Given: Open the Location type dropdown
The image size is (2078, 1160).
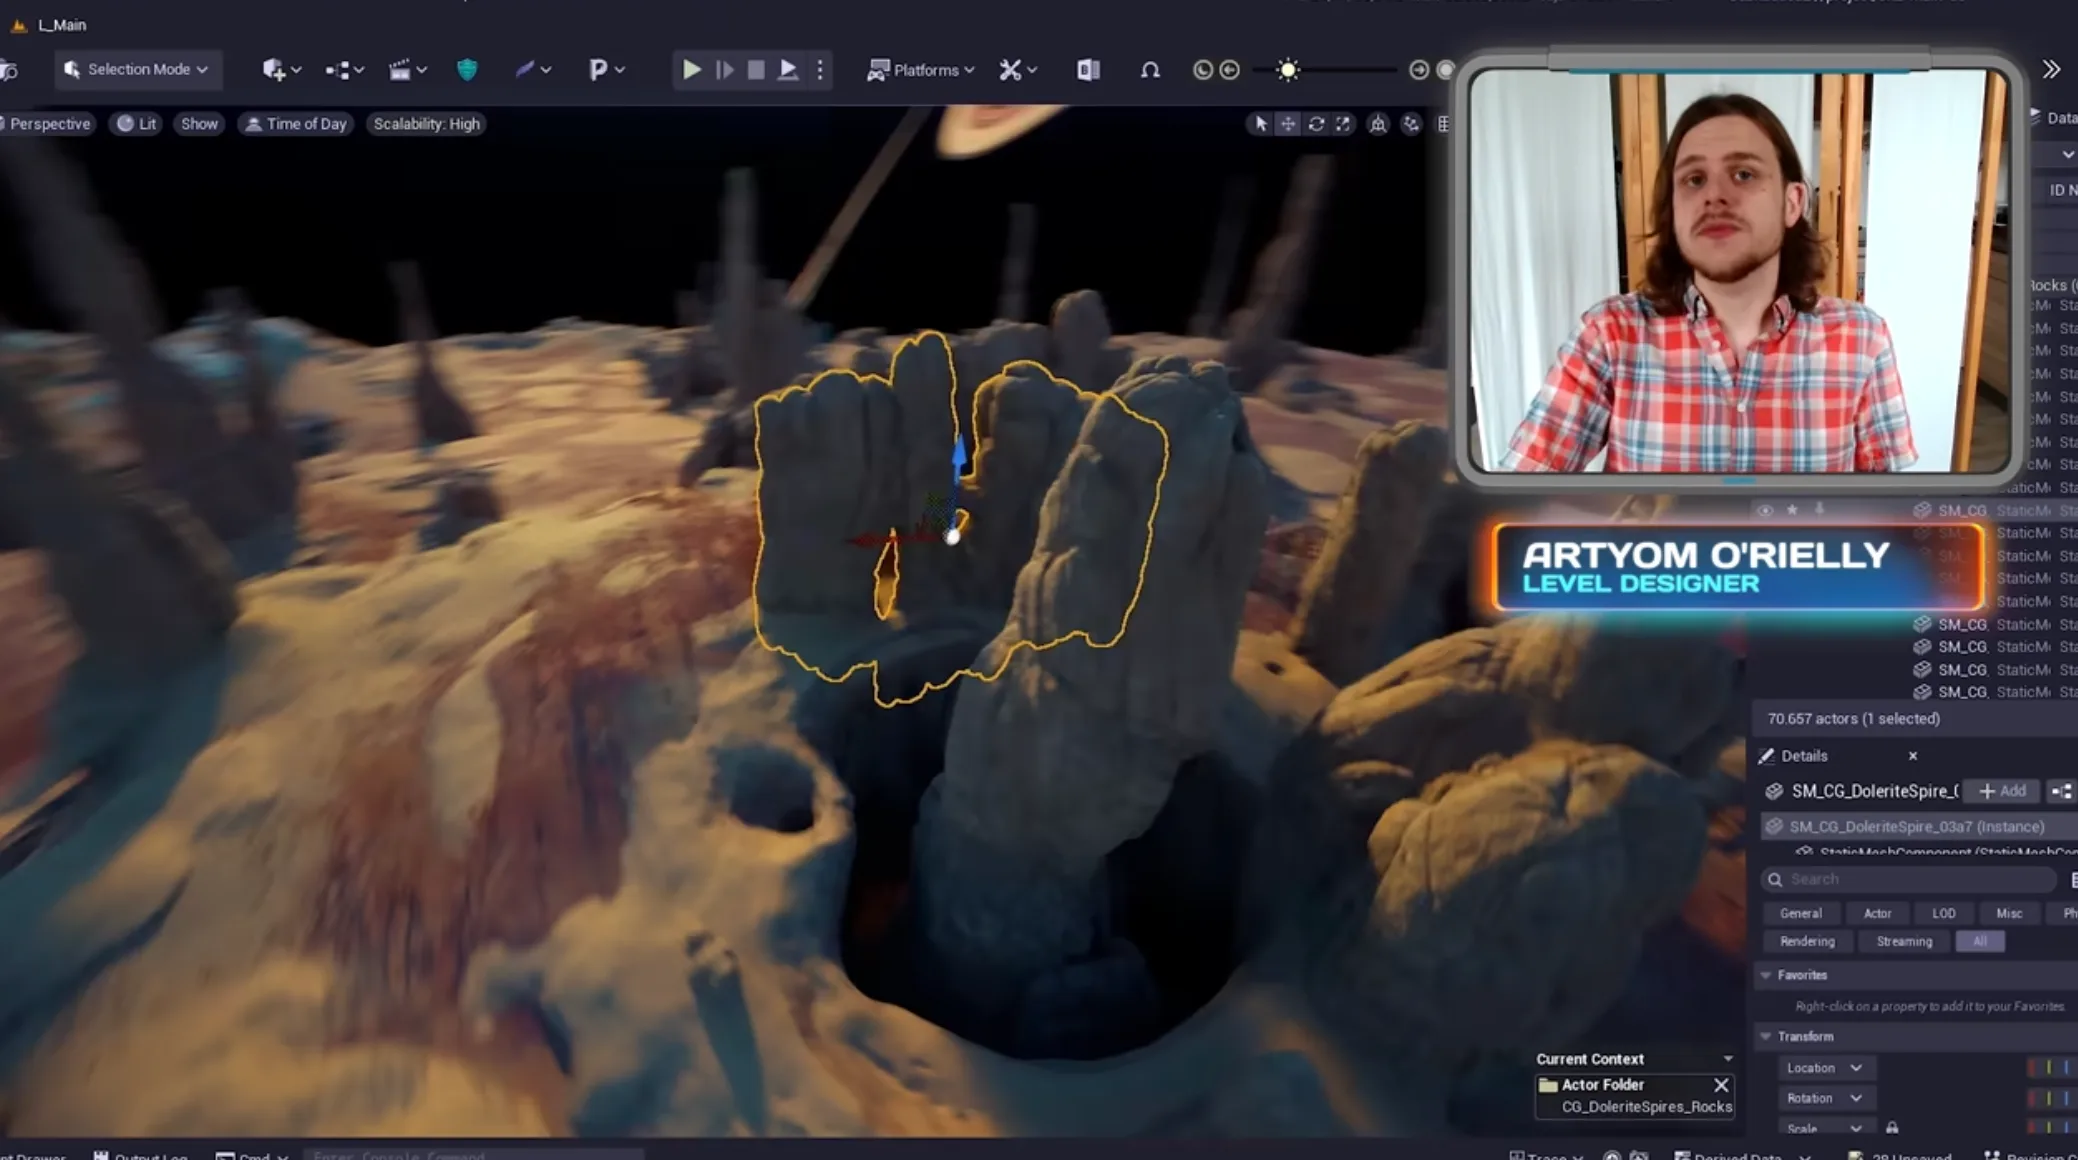Looking at the screenshot, I should pos(1825,1068).
